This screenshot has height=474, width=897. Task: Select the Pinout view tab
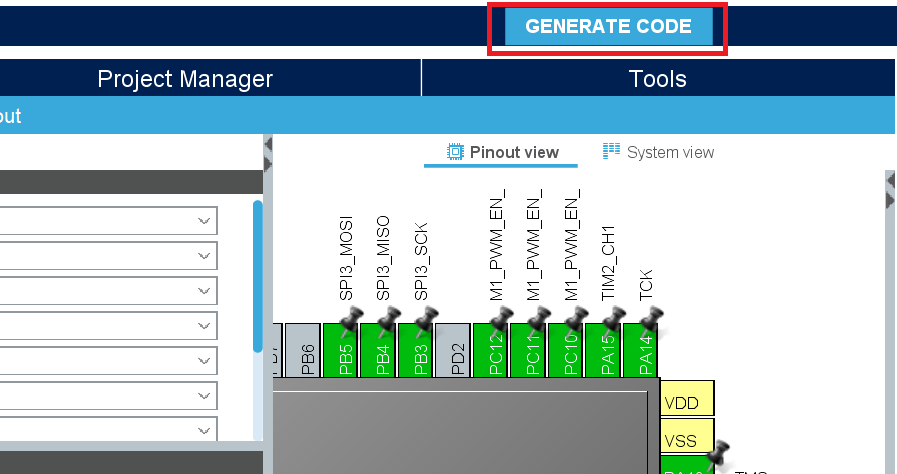point(503,152)
